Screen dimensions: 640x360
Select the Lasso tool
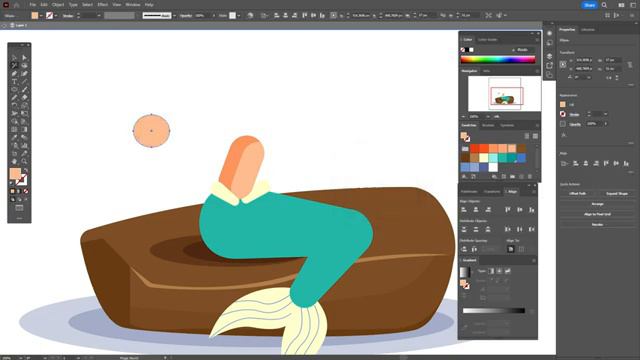pyautogui.click(x=24, y=65)
